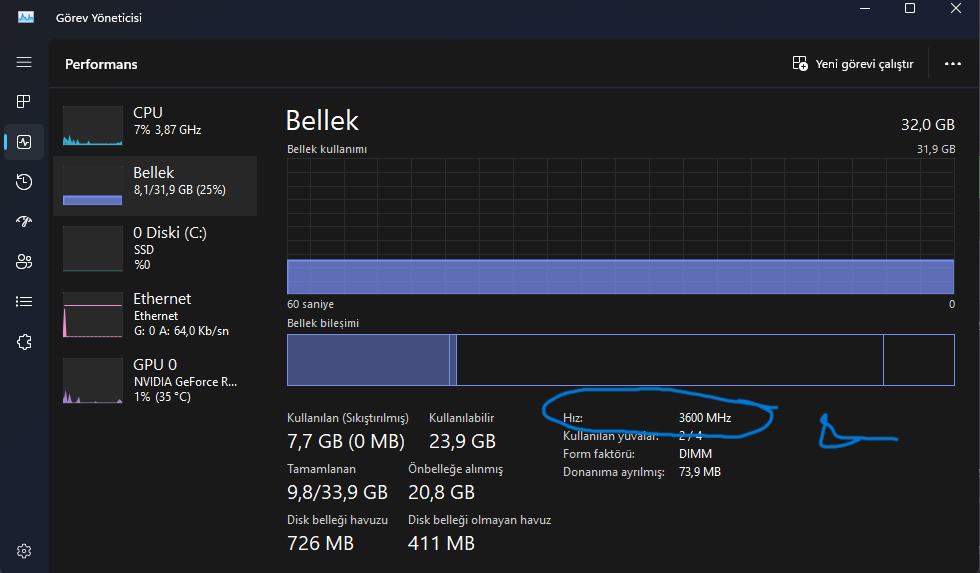Image resolution: width=980 pixels, height=573 pixels.
Task: Open the Services page icon
Action: click(24, 342)
